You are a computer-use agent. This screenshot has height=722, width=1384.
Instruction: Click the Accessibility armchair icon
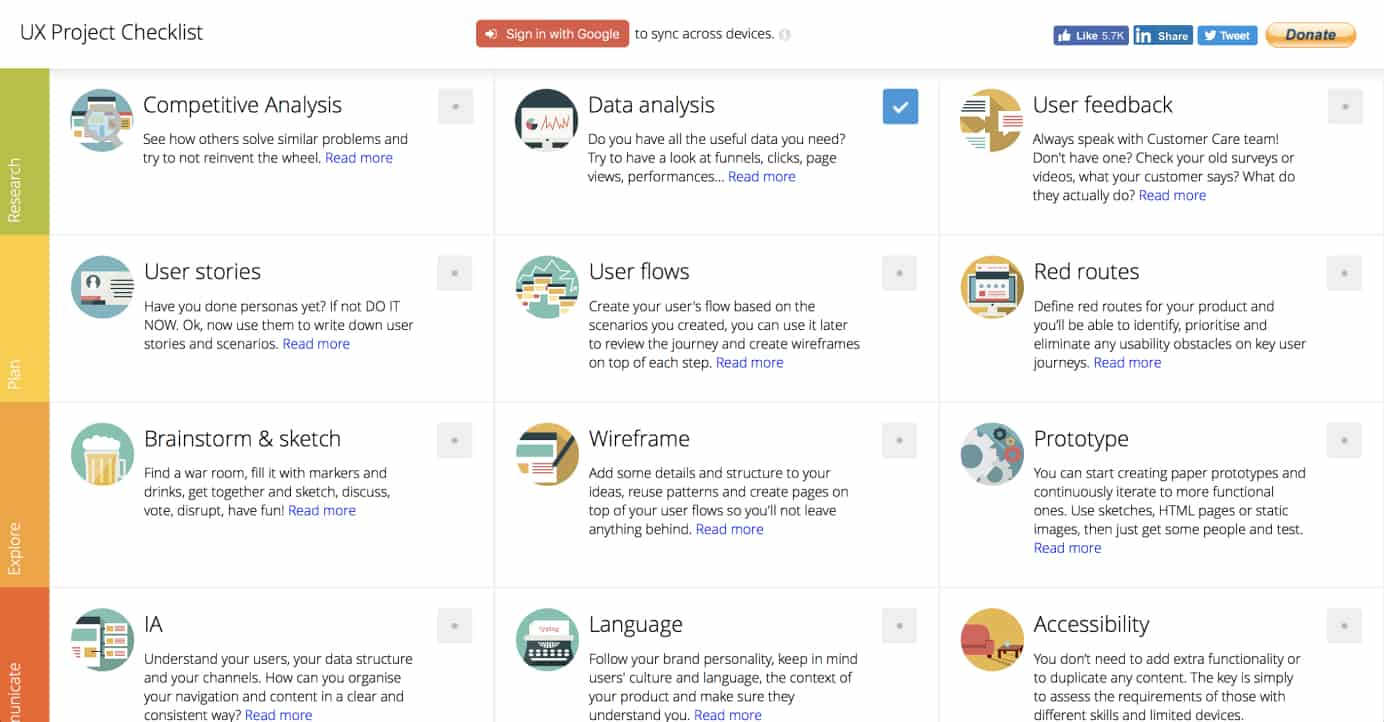(x=992, y=639)
